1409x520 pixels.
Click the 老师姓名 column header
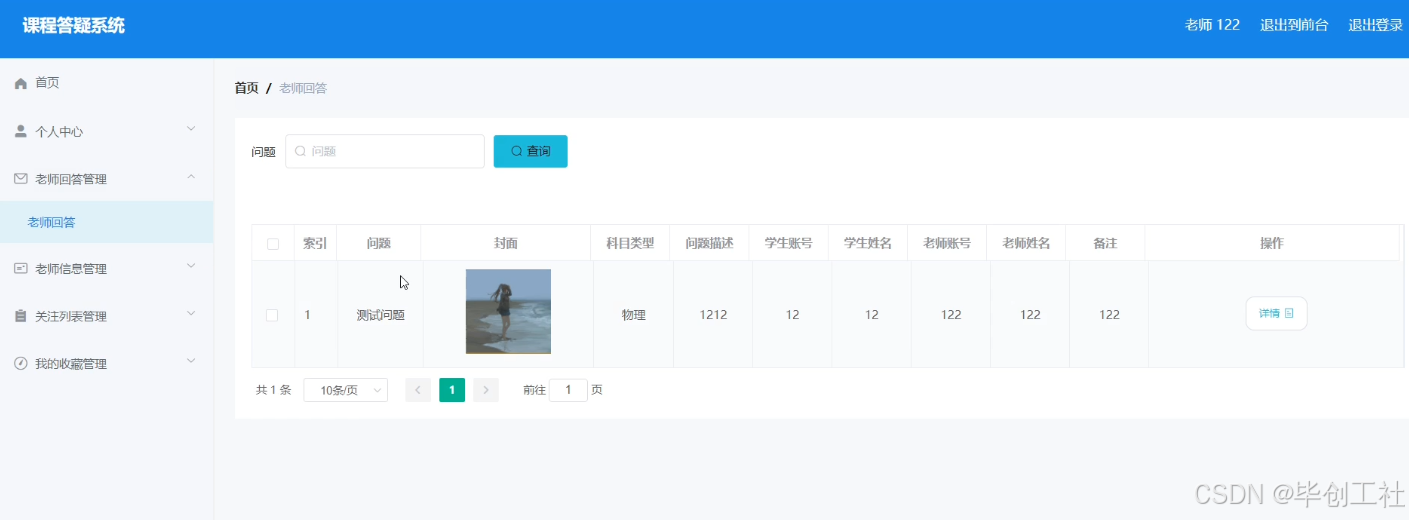pyautogui.click(x=1026, y=244)
